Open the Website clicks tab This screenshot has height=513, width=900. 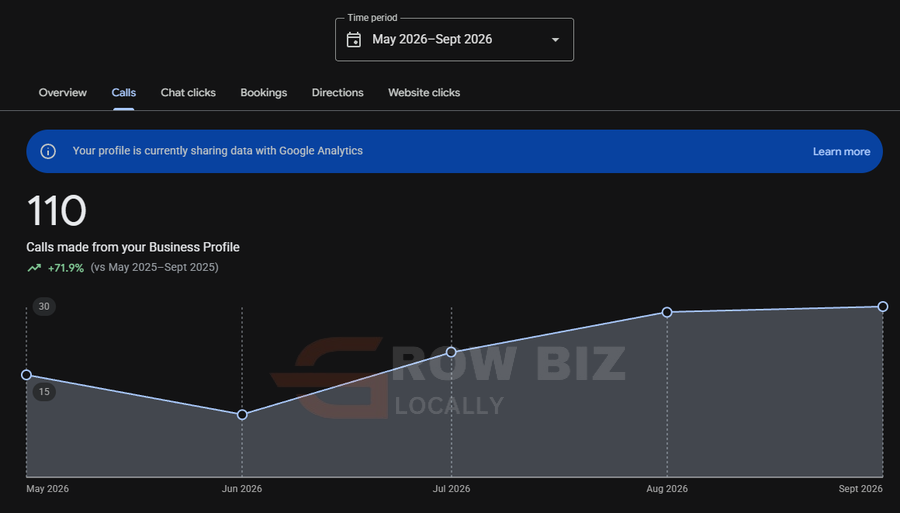coord(424,92)
